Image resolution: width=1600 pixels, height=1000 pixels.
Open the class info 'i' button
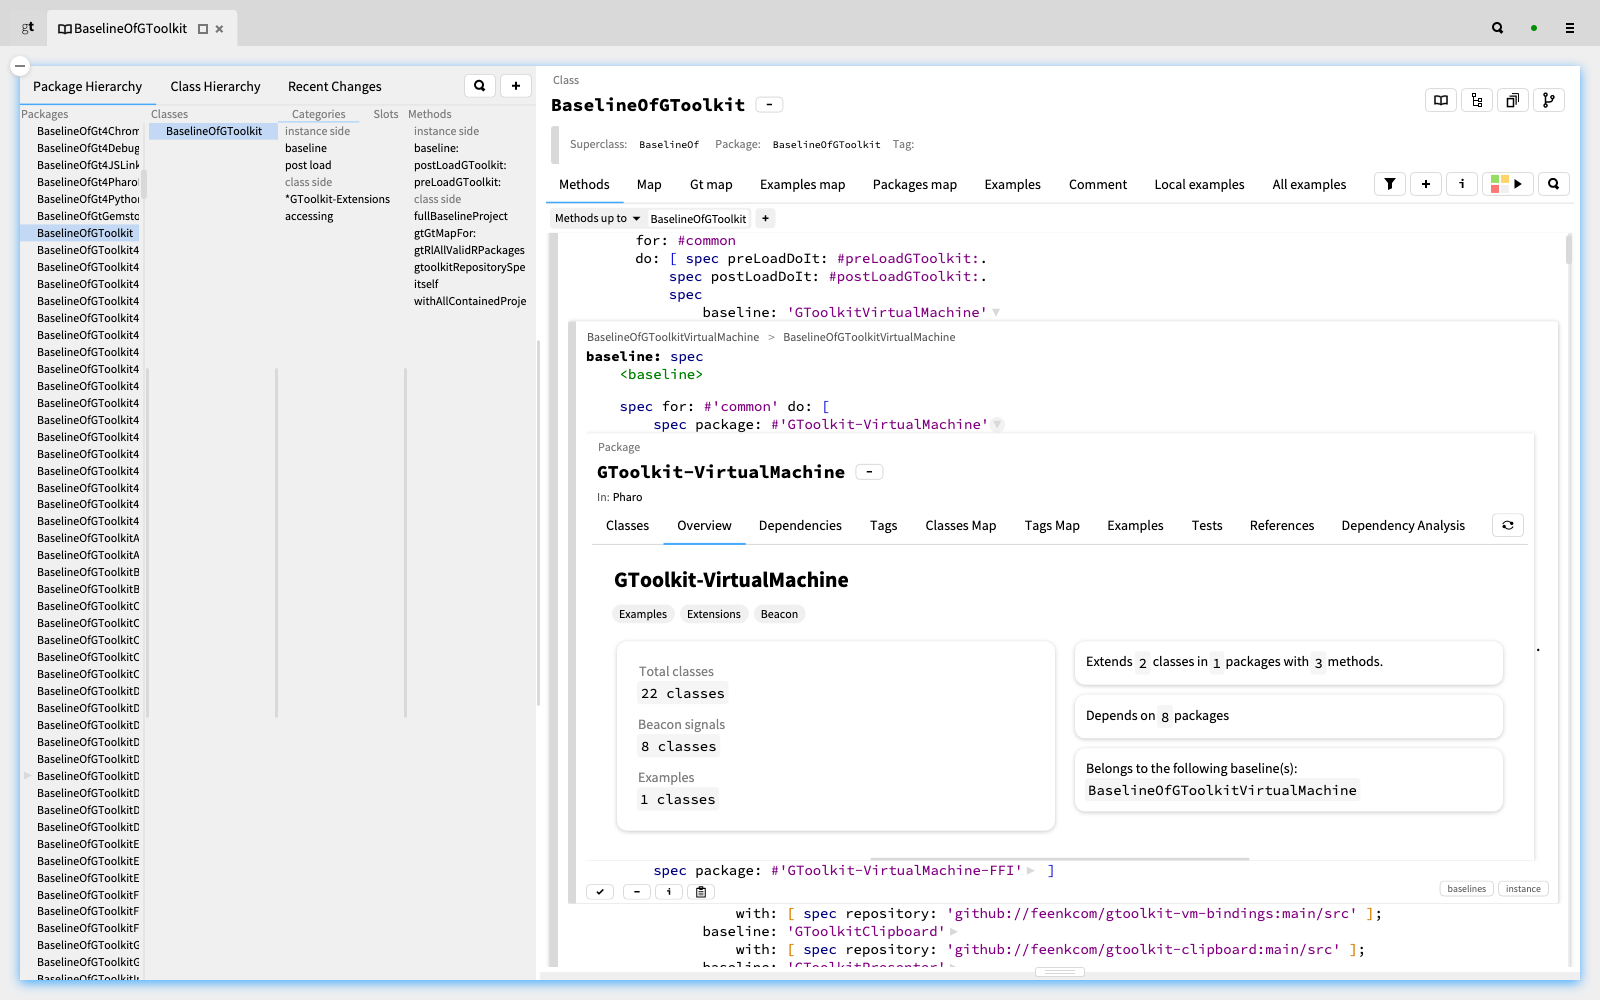point(1462,184)
